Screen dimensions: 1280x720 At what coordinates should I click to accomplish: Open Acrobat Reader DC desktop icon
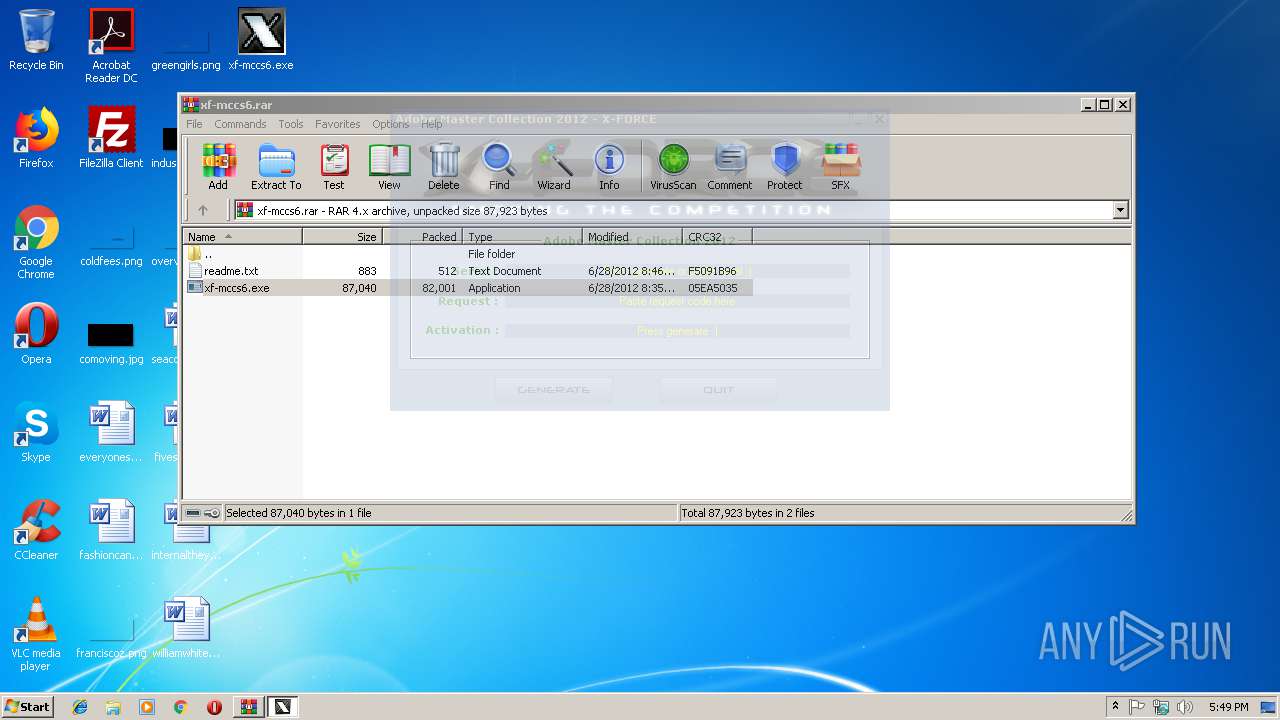point(111,46)
